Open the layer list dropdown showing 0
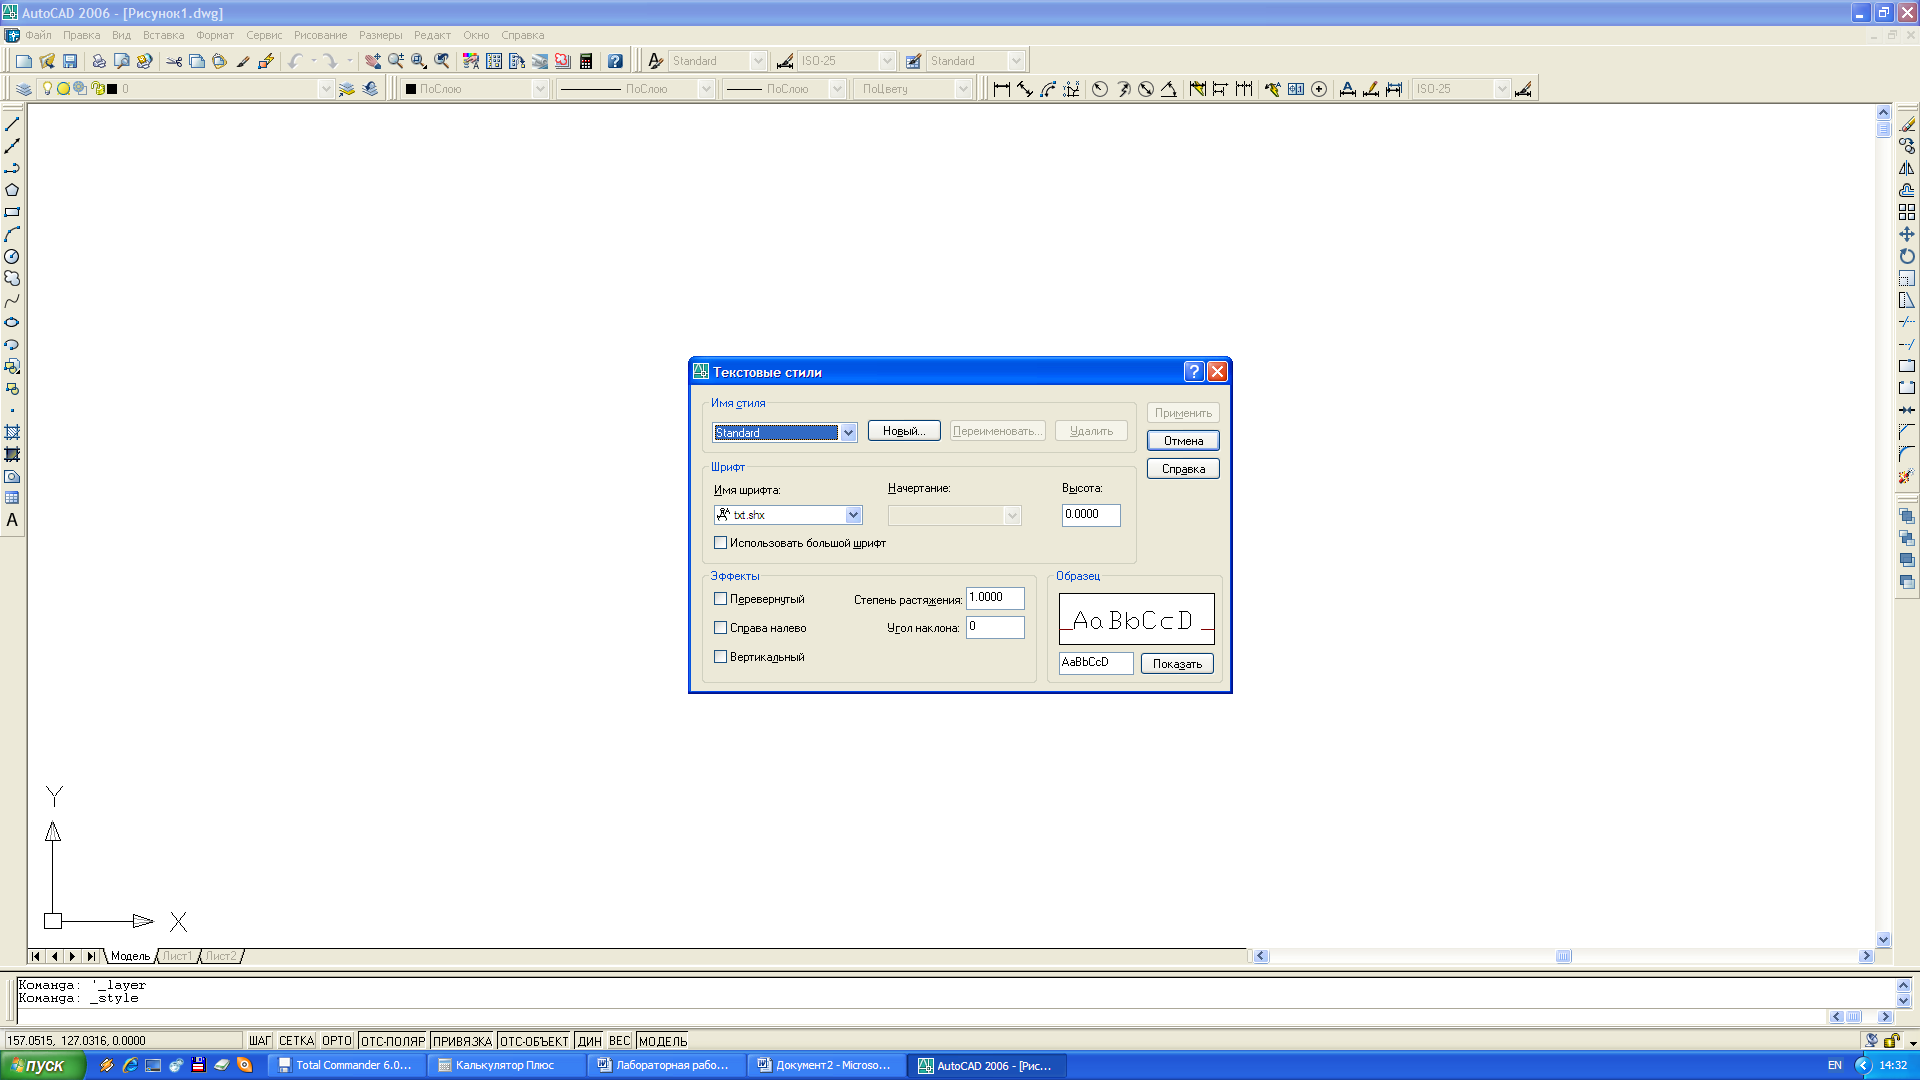 (x=325, y=89)
